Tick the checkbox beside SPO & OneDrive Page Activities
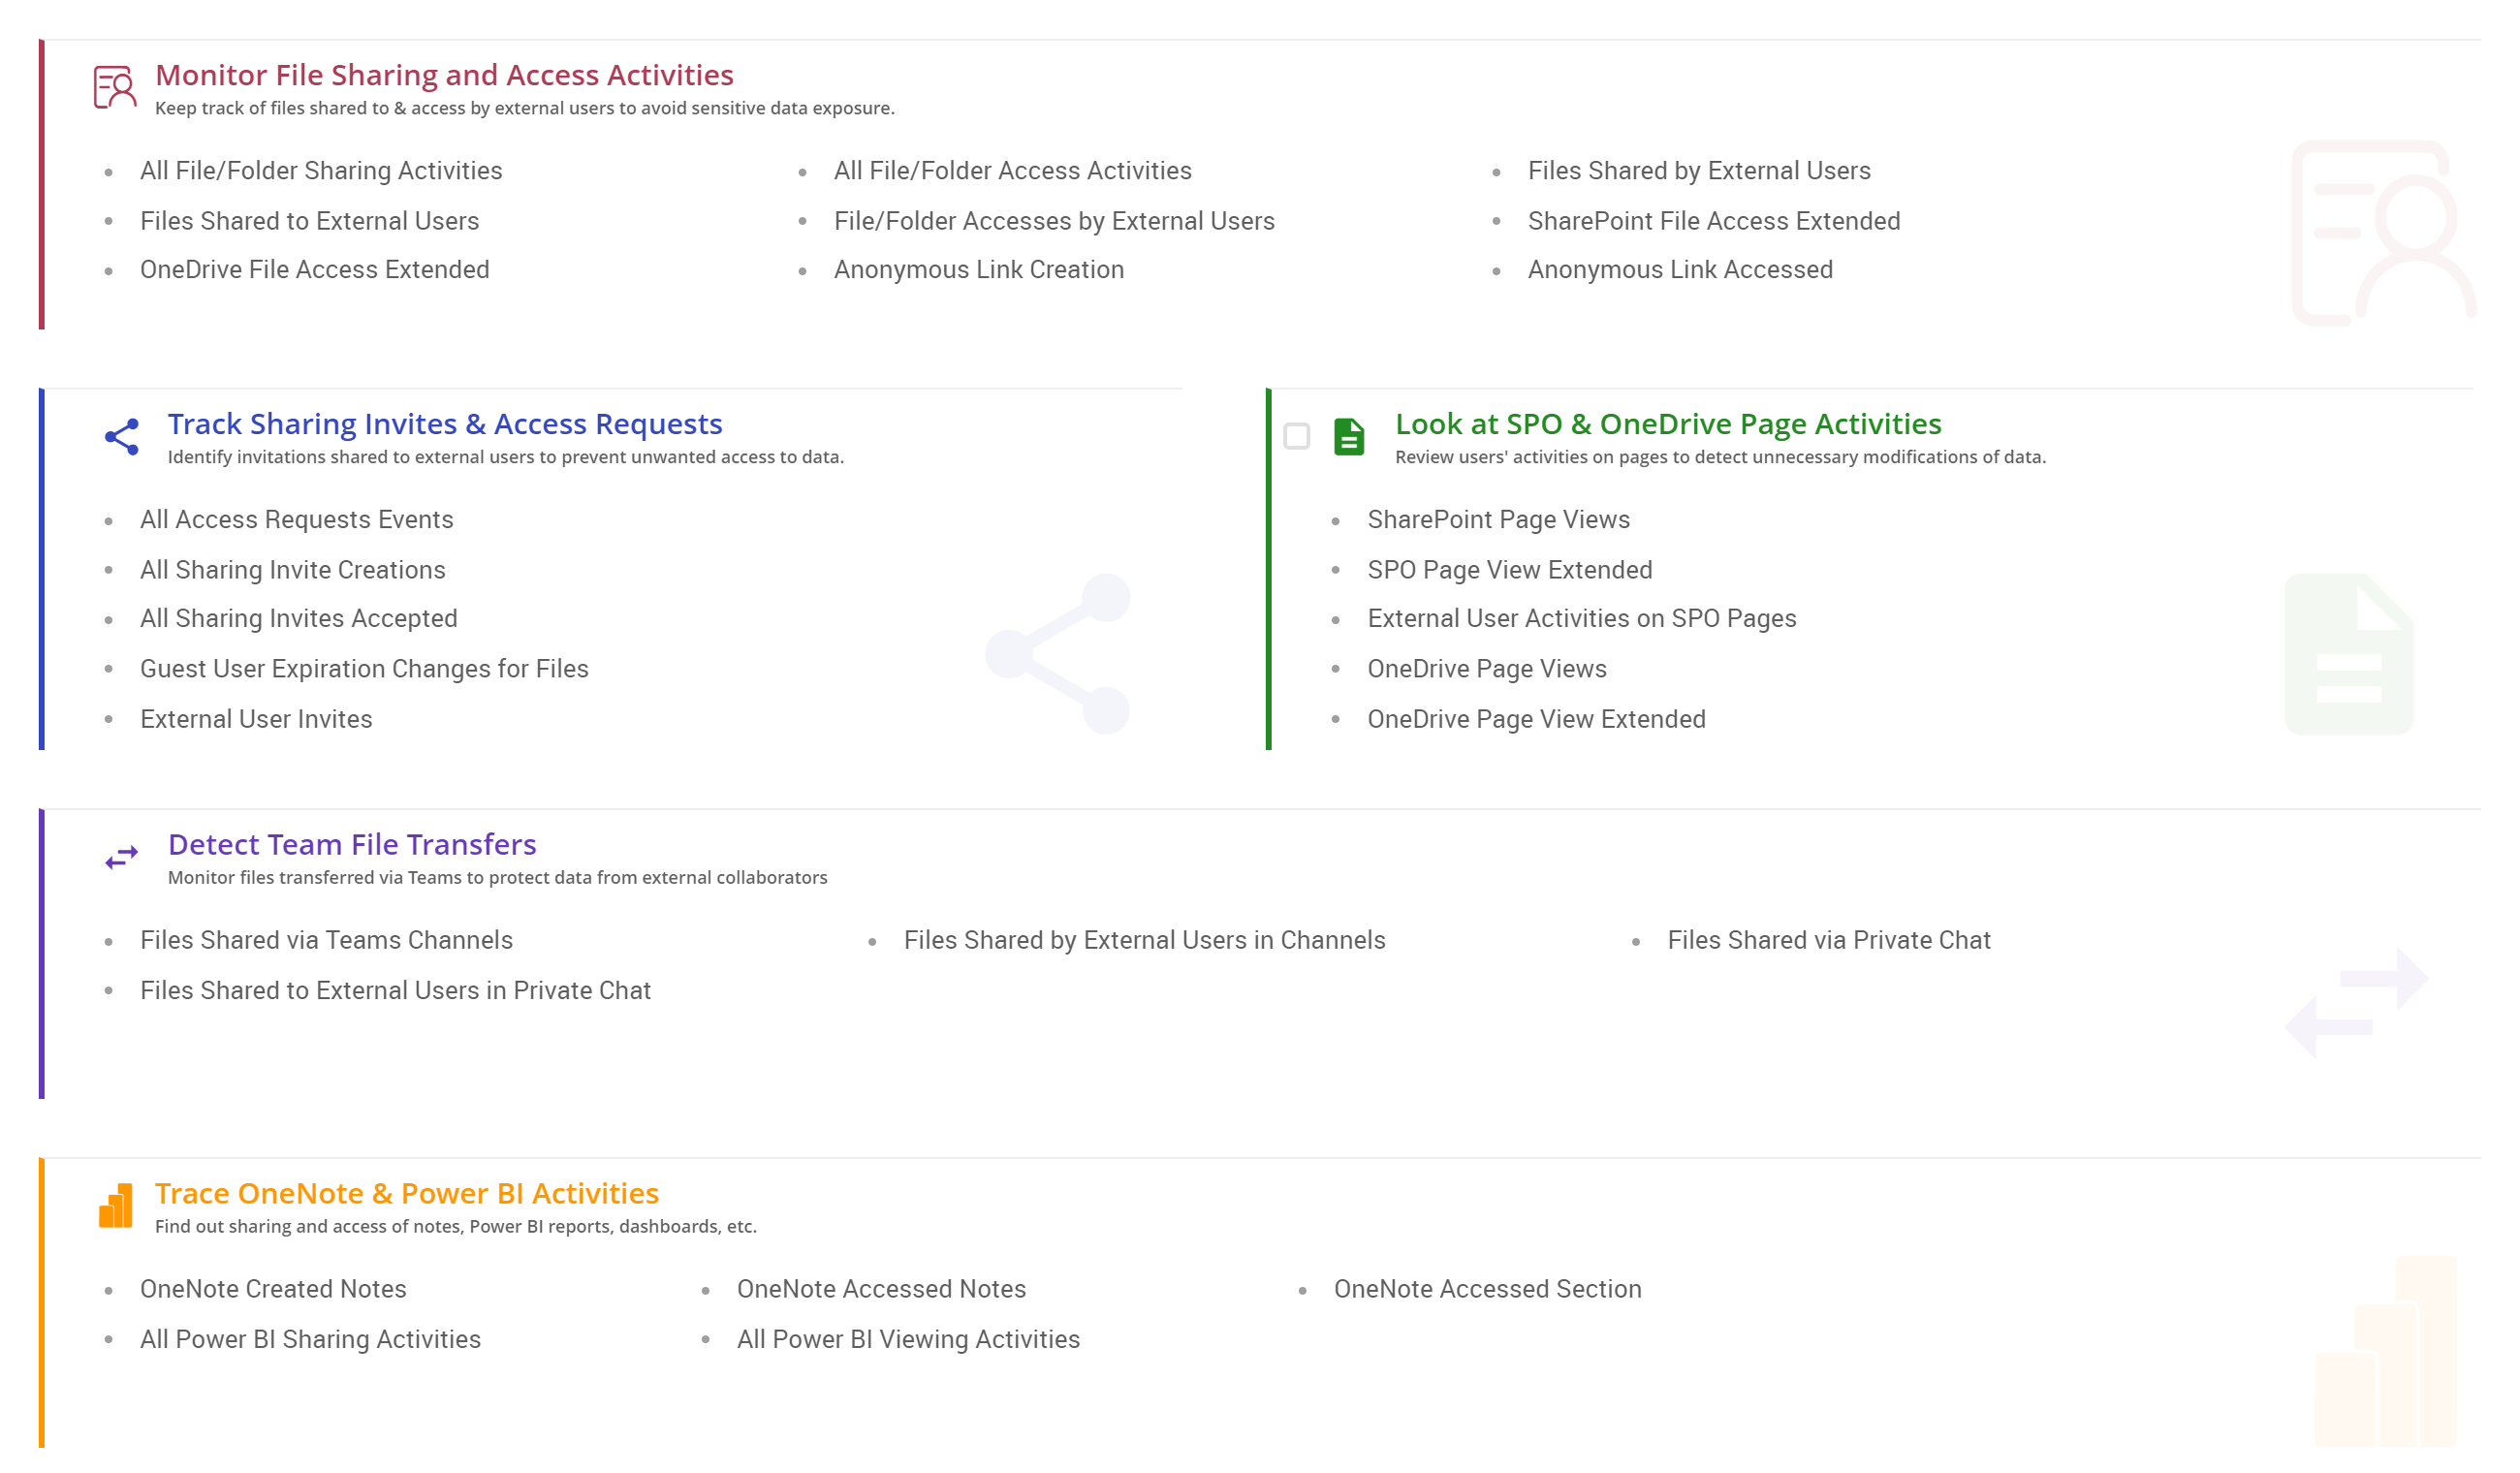The height and width of the screenshot is (1473, 2520). point(1297,437)
